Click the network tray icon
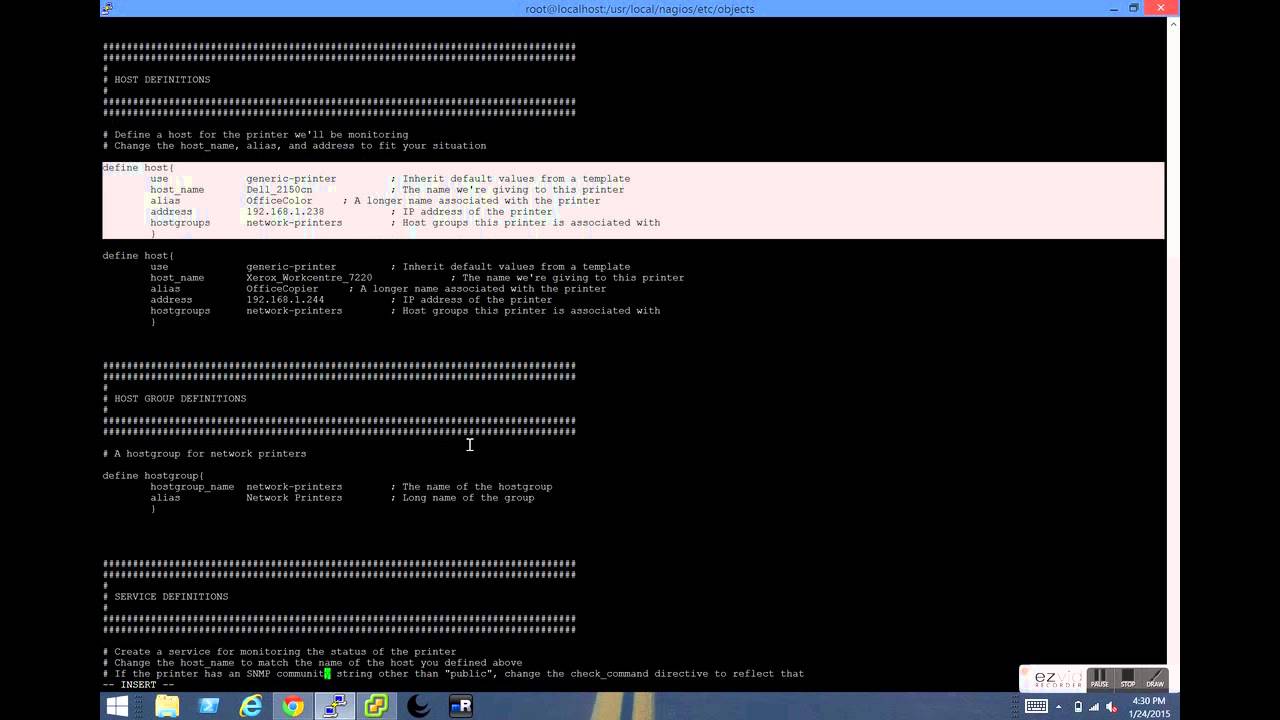 pos(1094,706)
